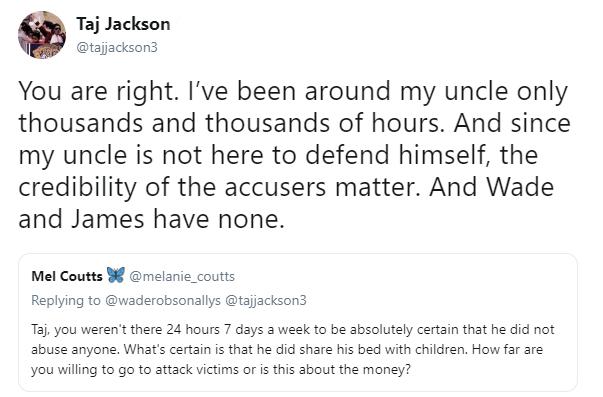
Task: Click the "Replying to" label text
Action: tap(66, 300)
